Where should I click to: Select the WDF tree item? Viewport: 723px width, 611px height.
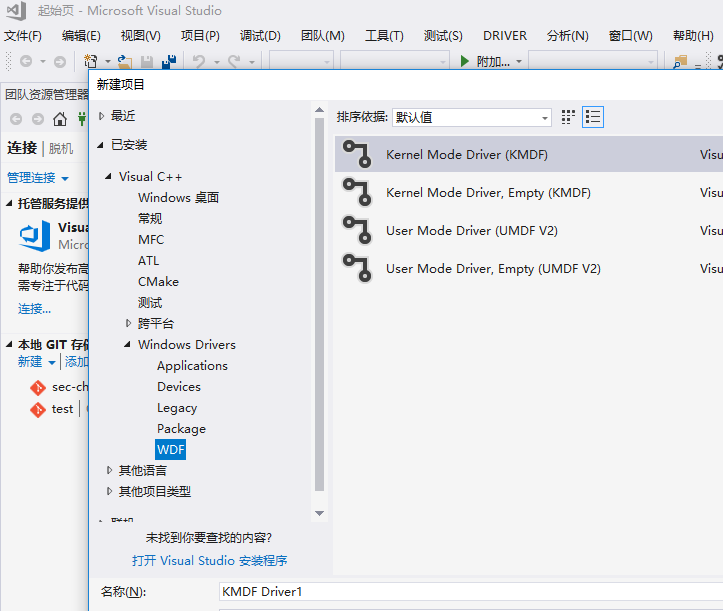click(171, 450)
